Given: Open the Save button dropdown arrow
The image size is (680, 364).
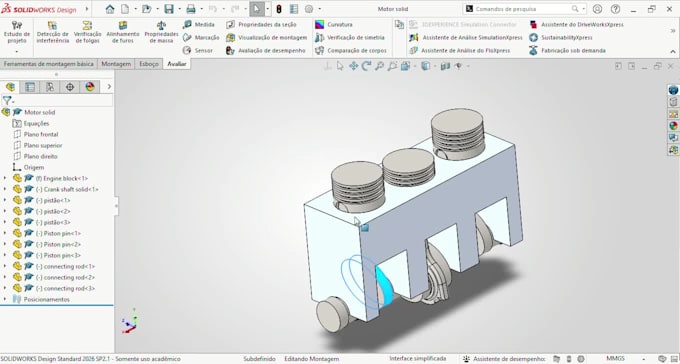Looking at the screenshot, I should (x=179, y=9).
